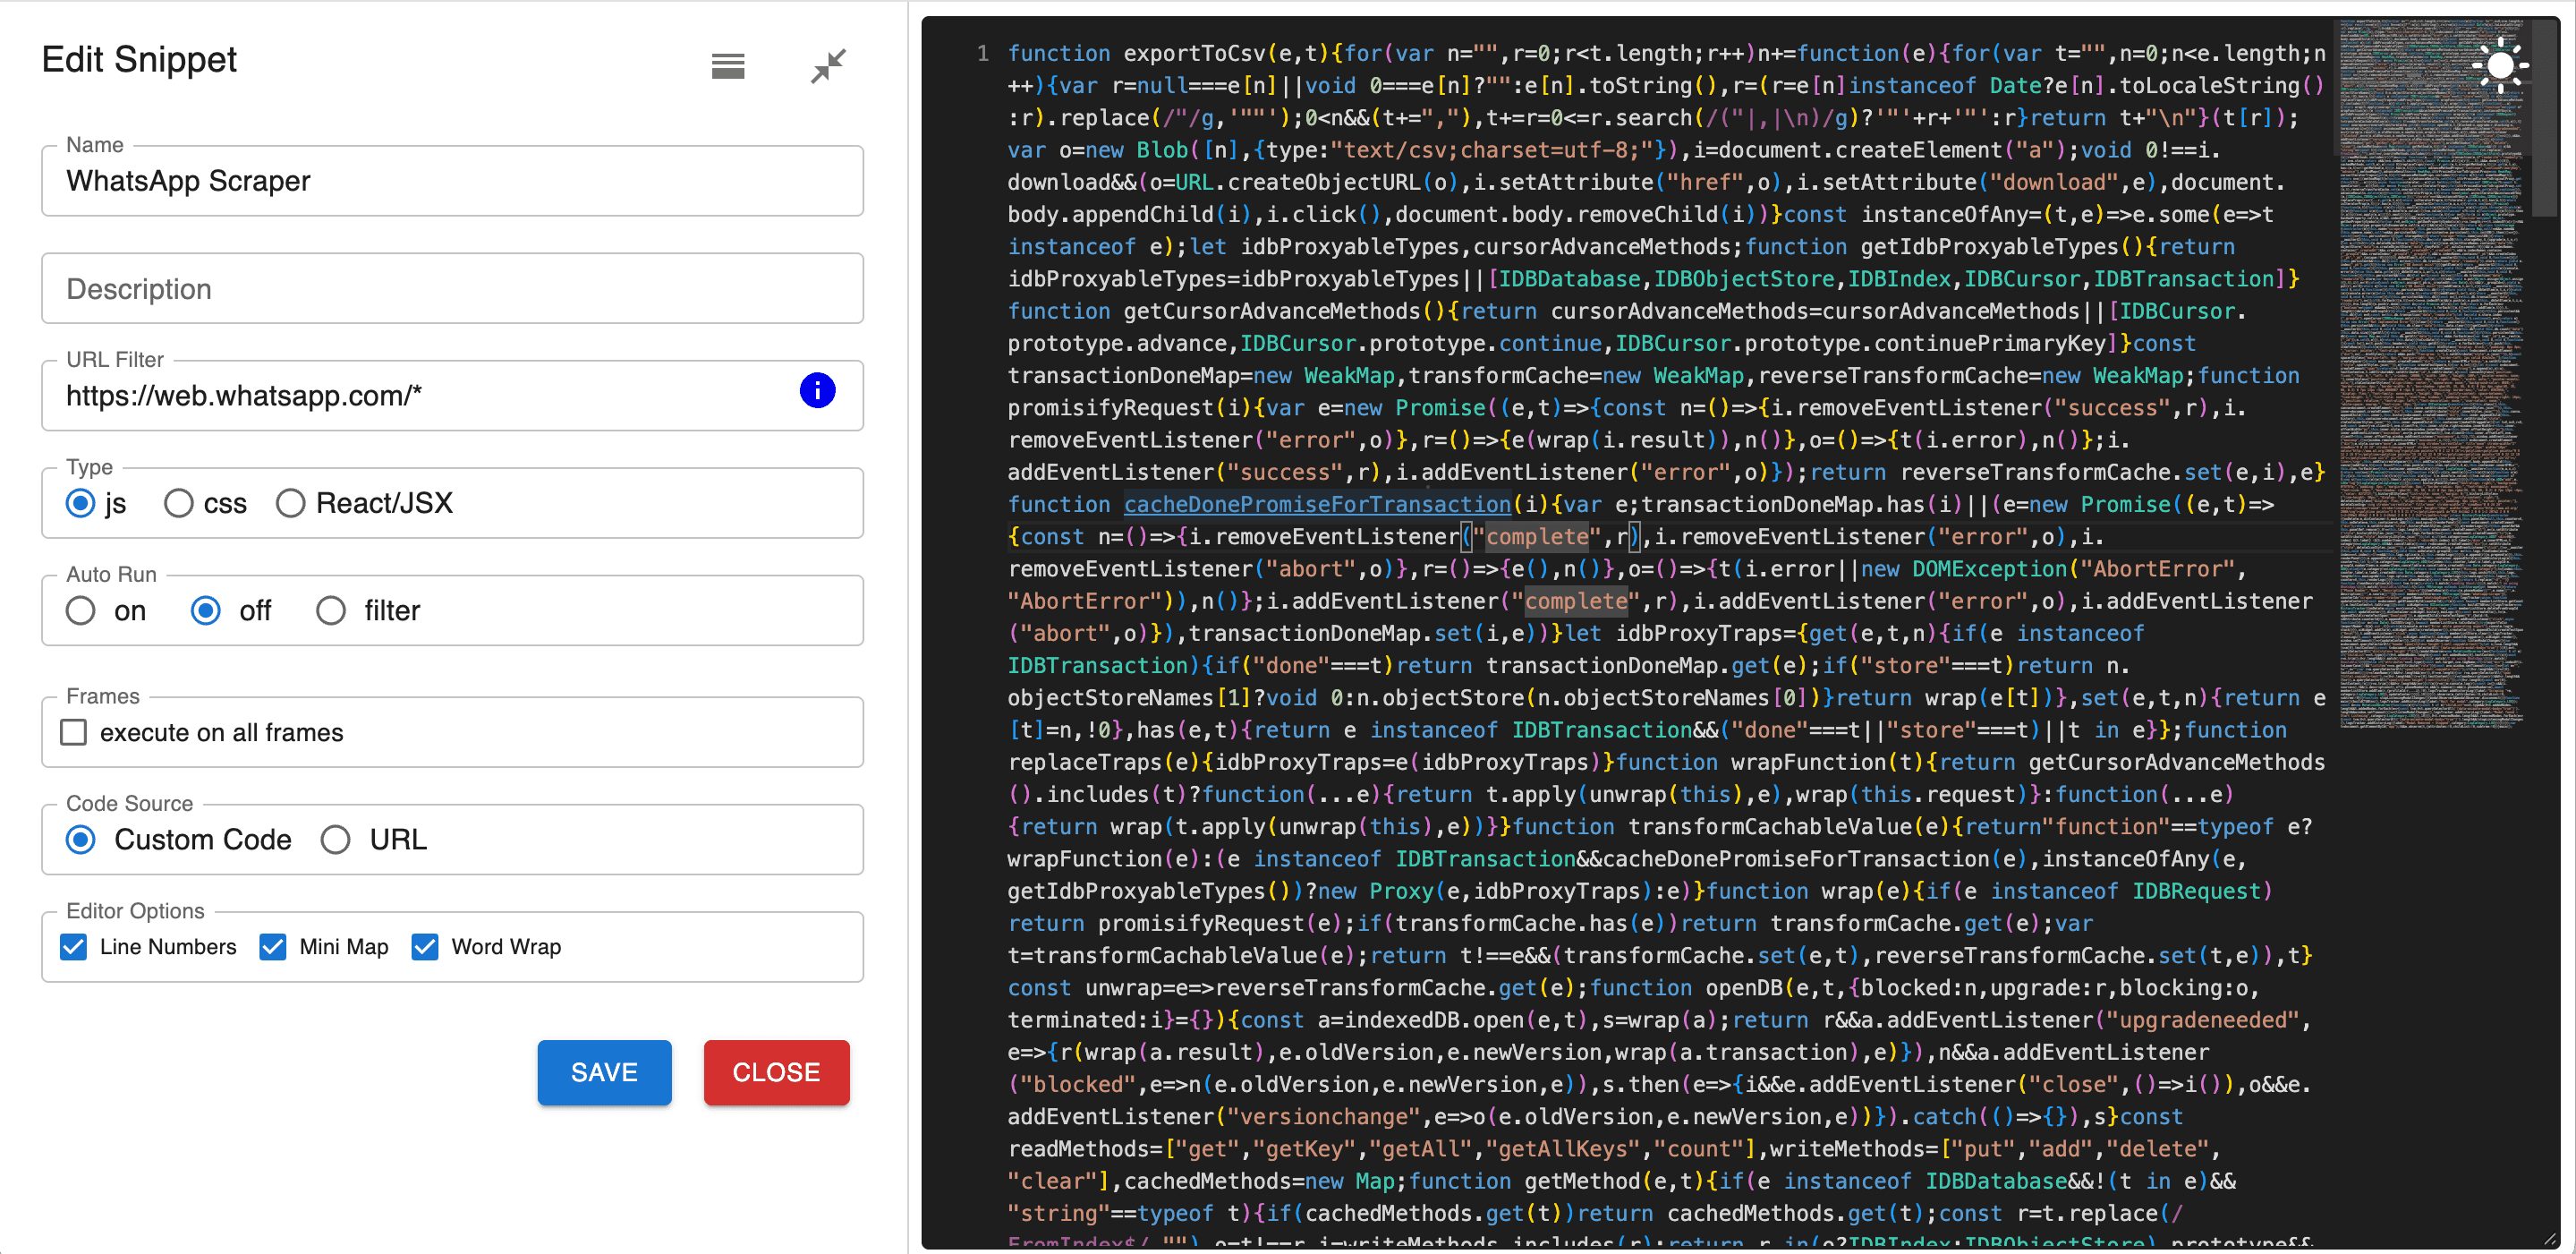Toggle light theme sun icon
Viewport: 2576px width, 1254px height.
2500,65
